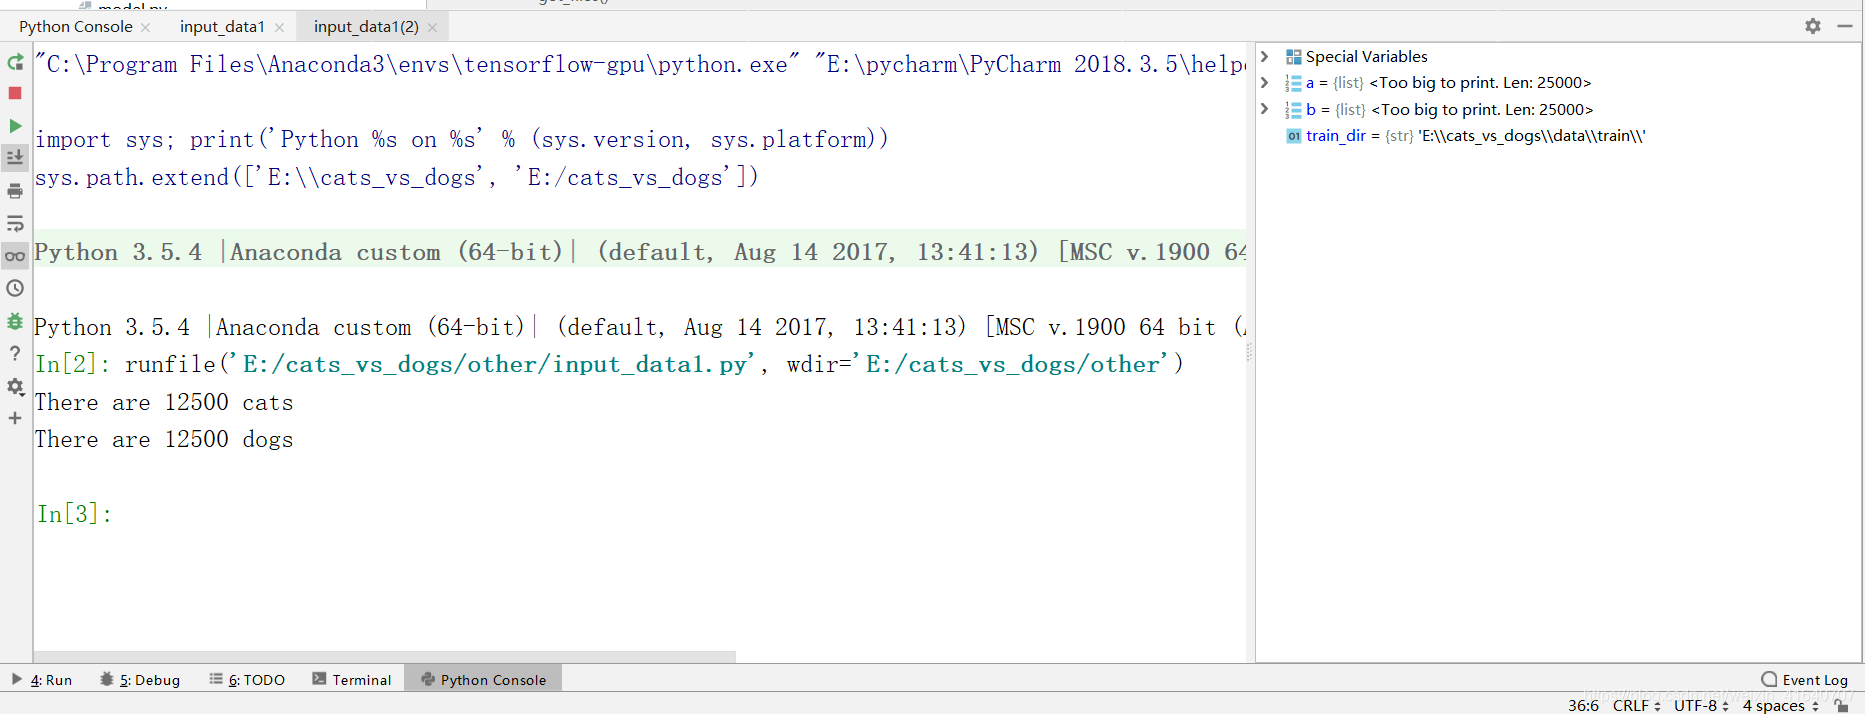Click output line There are 12500 cats
1865x714 pixels.
click(164, 403)
